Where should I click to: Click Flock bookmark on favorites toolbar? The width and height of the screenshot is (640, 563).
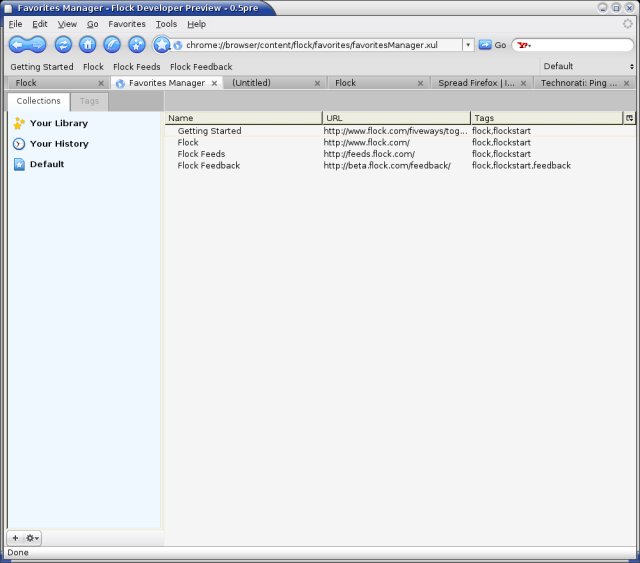[93, 67]
